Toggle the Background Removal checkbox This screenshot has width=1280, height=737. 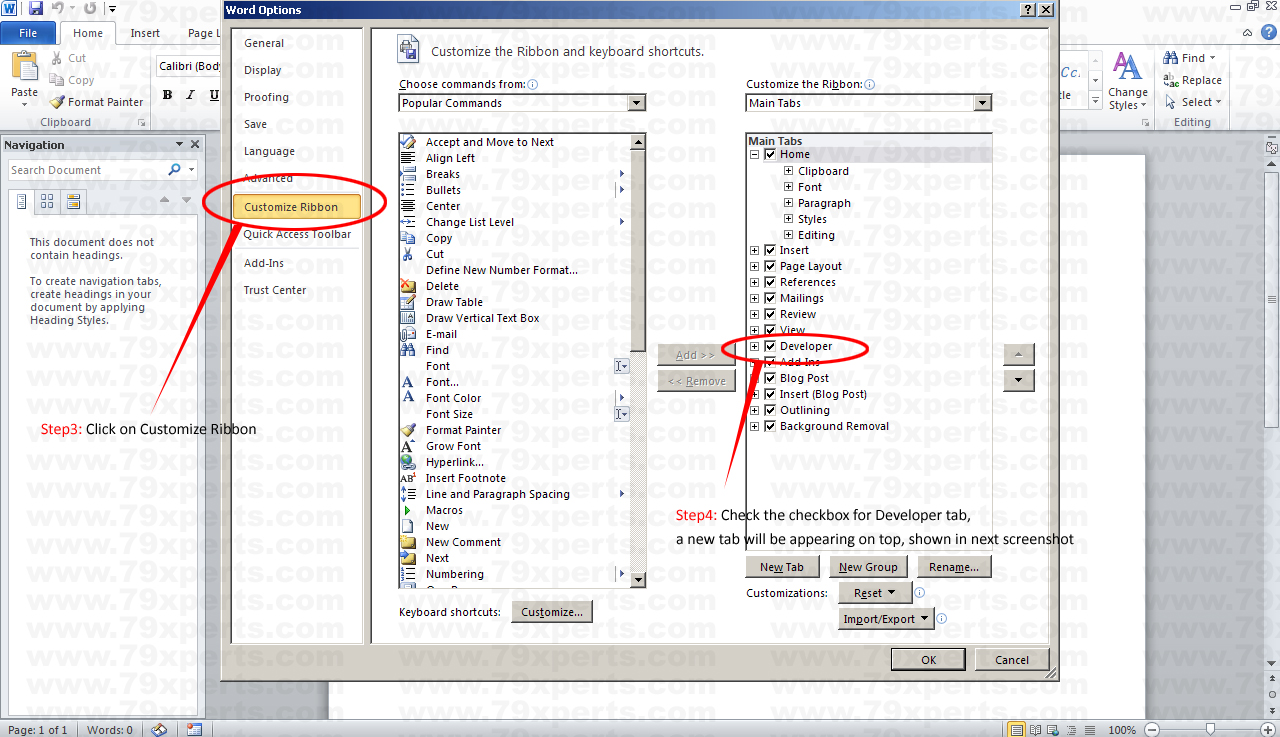pyautogui.click(x=770, y=426)
